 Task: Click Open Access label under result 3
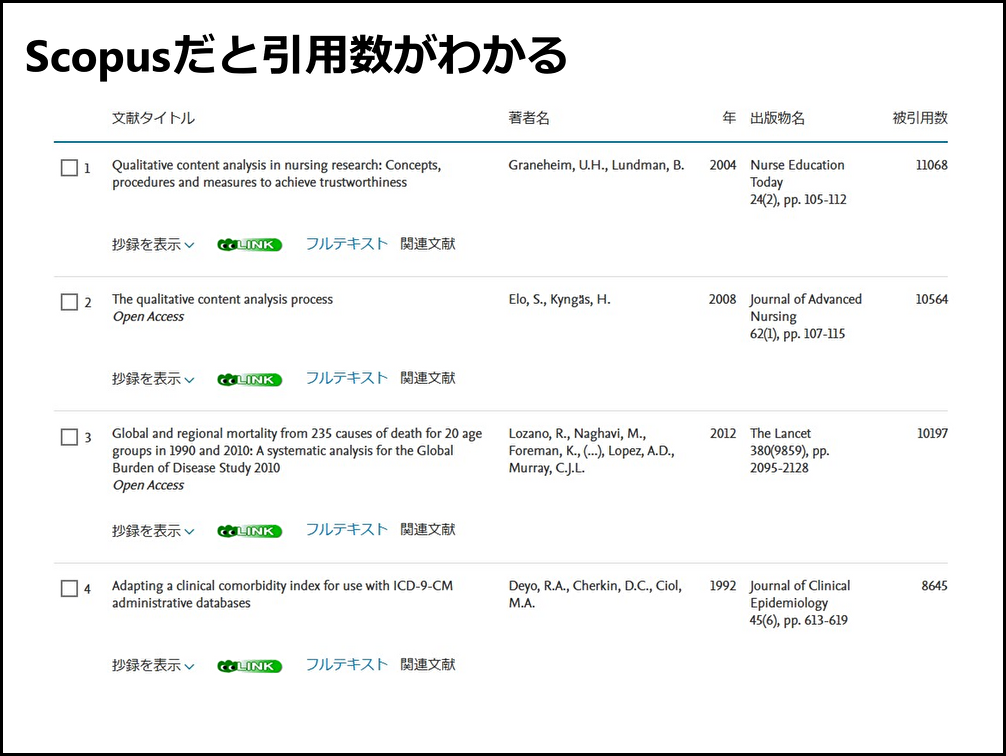click(148, 485)
